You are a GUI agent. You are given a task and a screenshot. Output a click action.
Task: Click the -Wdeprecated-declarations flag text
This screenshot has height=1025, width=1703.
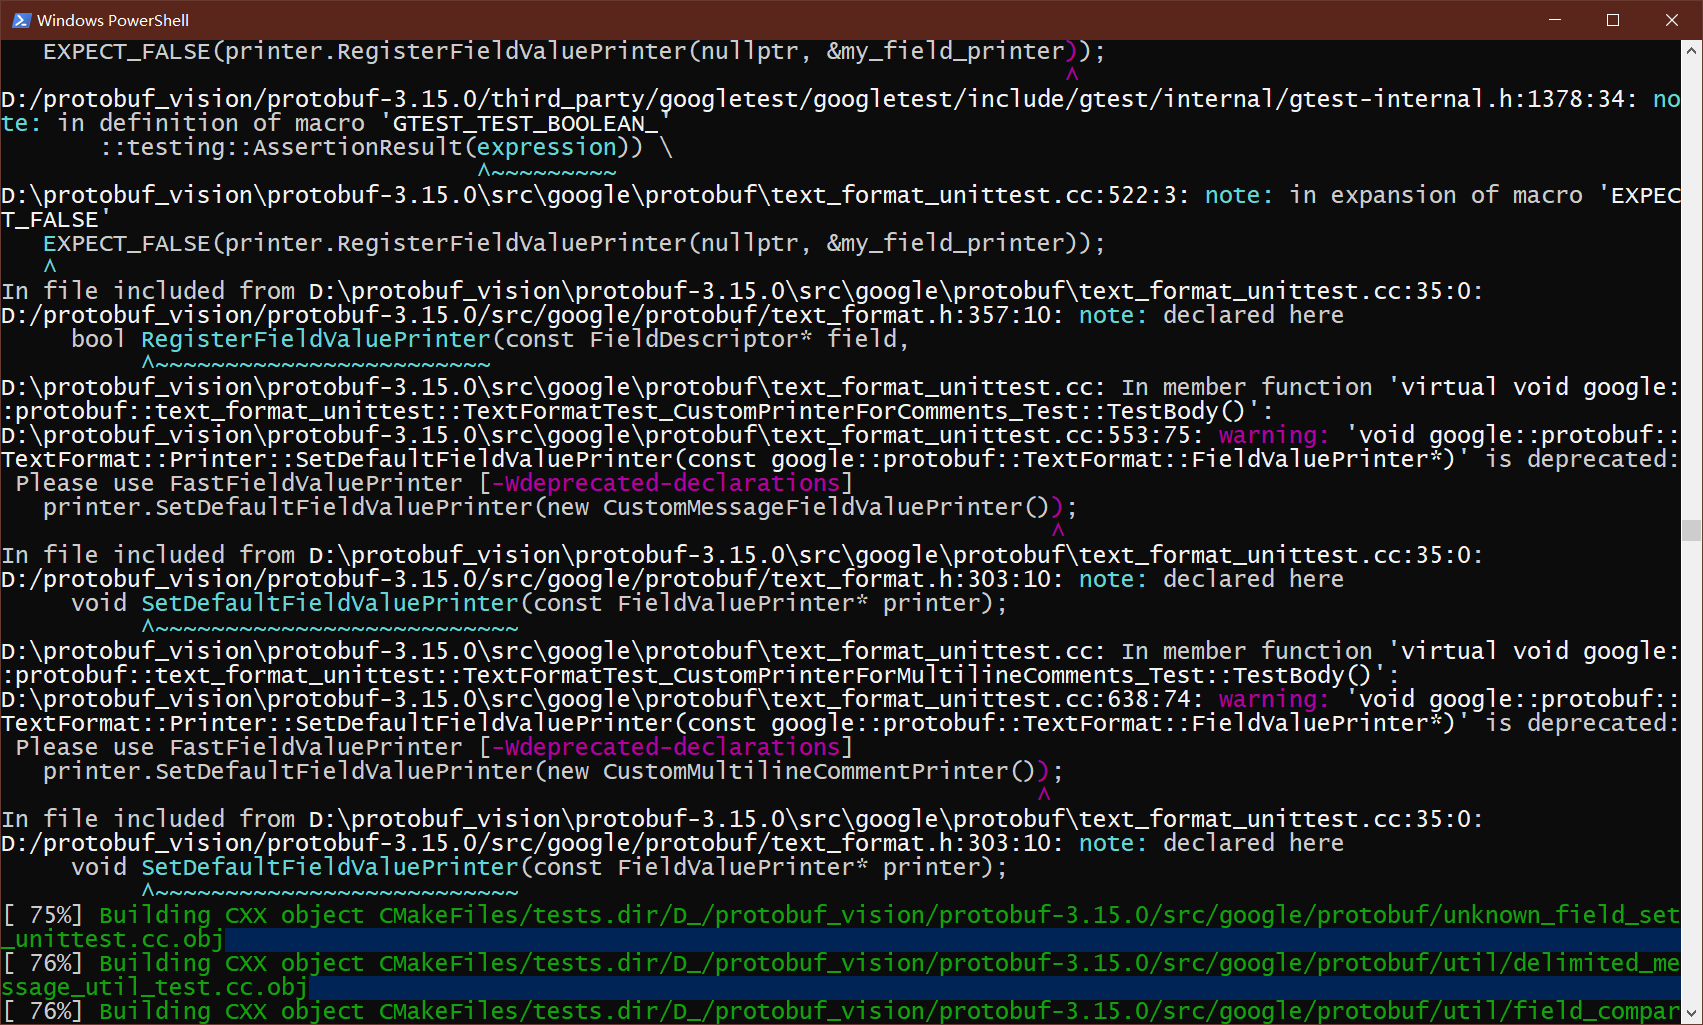point(660,482)
